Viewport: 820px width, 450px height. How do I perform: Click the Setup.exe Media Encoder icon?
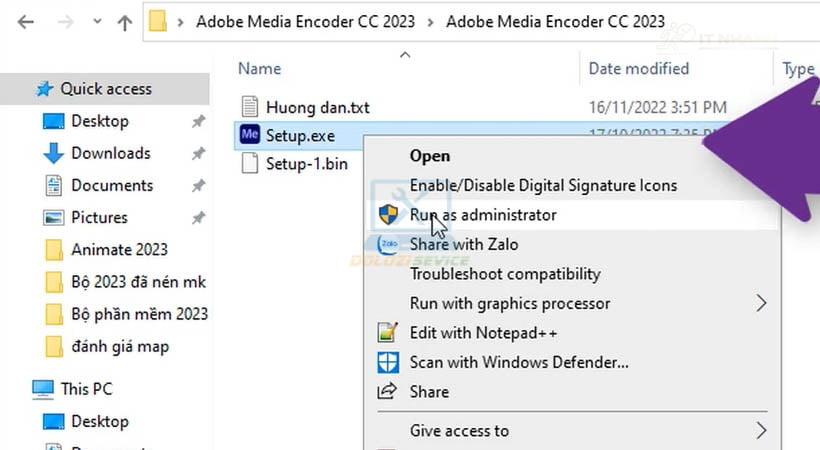(x=250, y=135)
